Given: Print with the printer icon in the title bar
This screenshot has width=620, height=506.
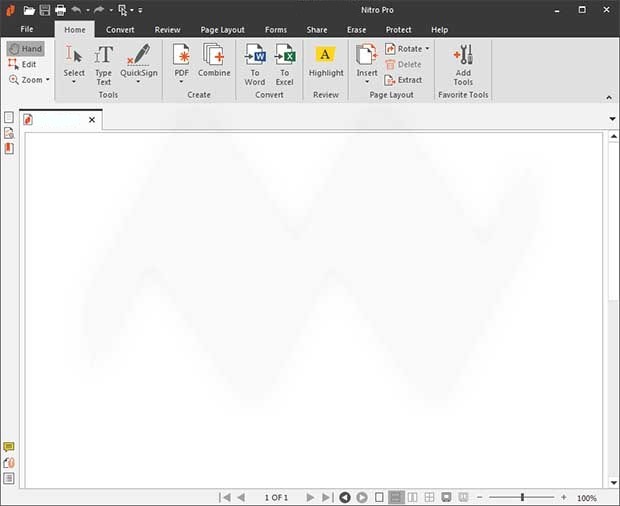Looking at the screenshot, I should click(x=60, y=10).
